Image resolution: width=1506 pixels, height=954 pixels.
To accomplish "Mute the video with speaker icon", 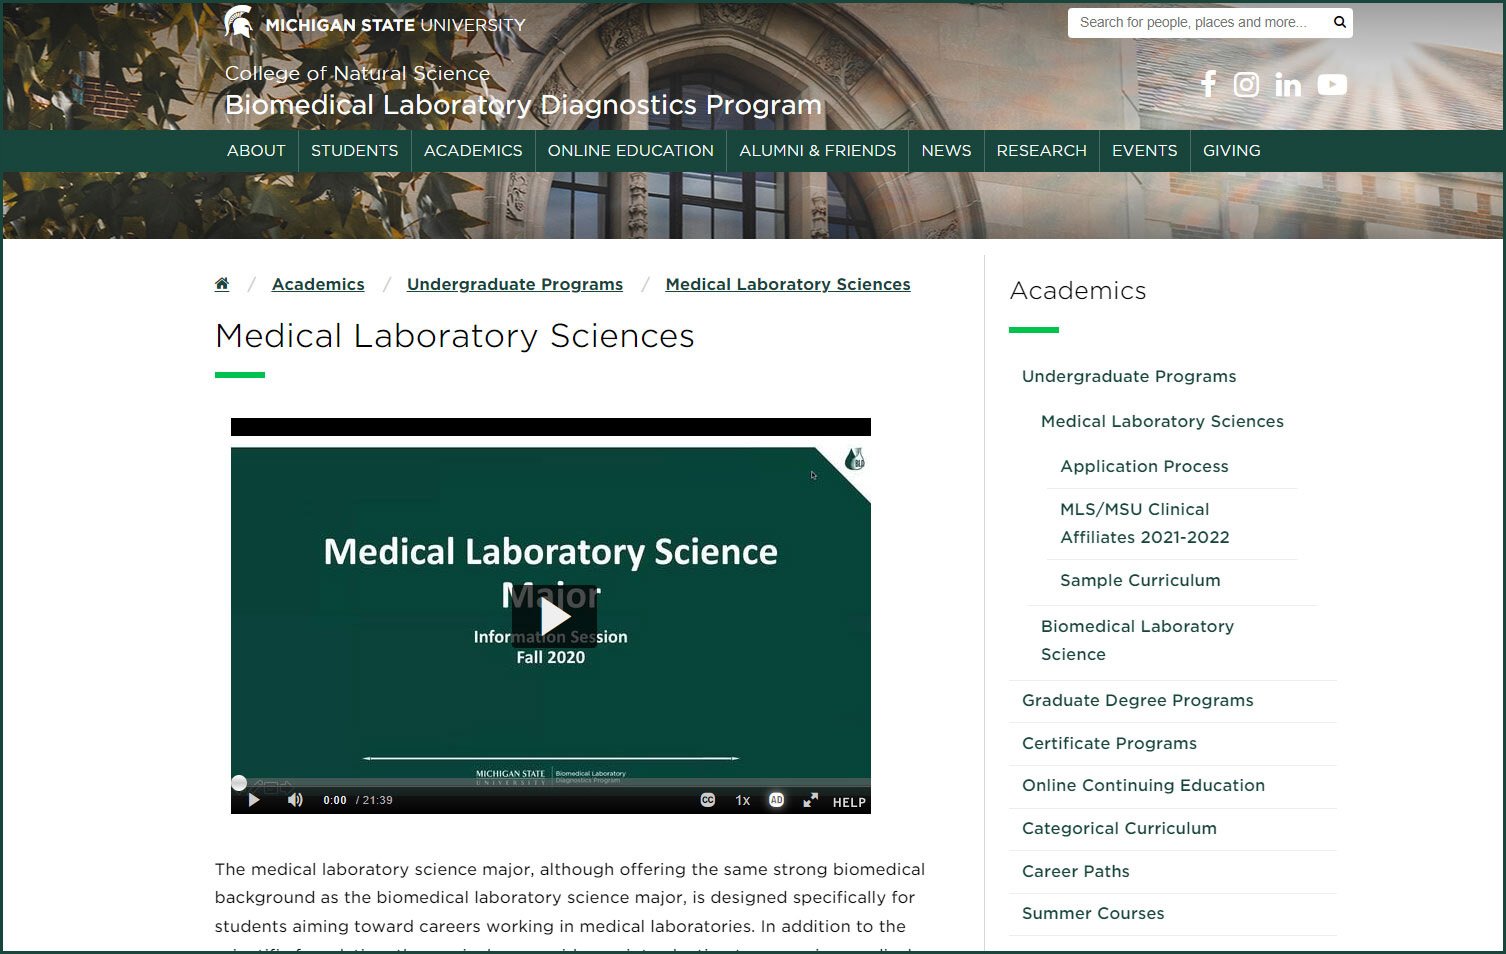I will (295, 800).
